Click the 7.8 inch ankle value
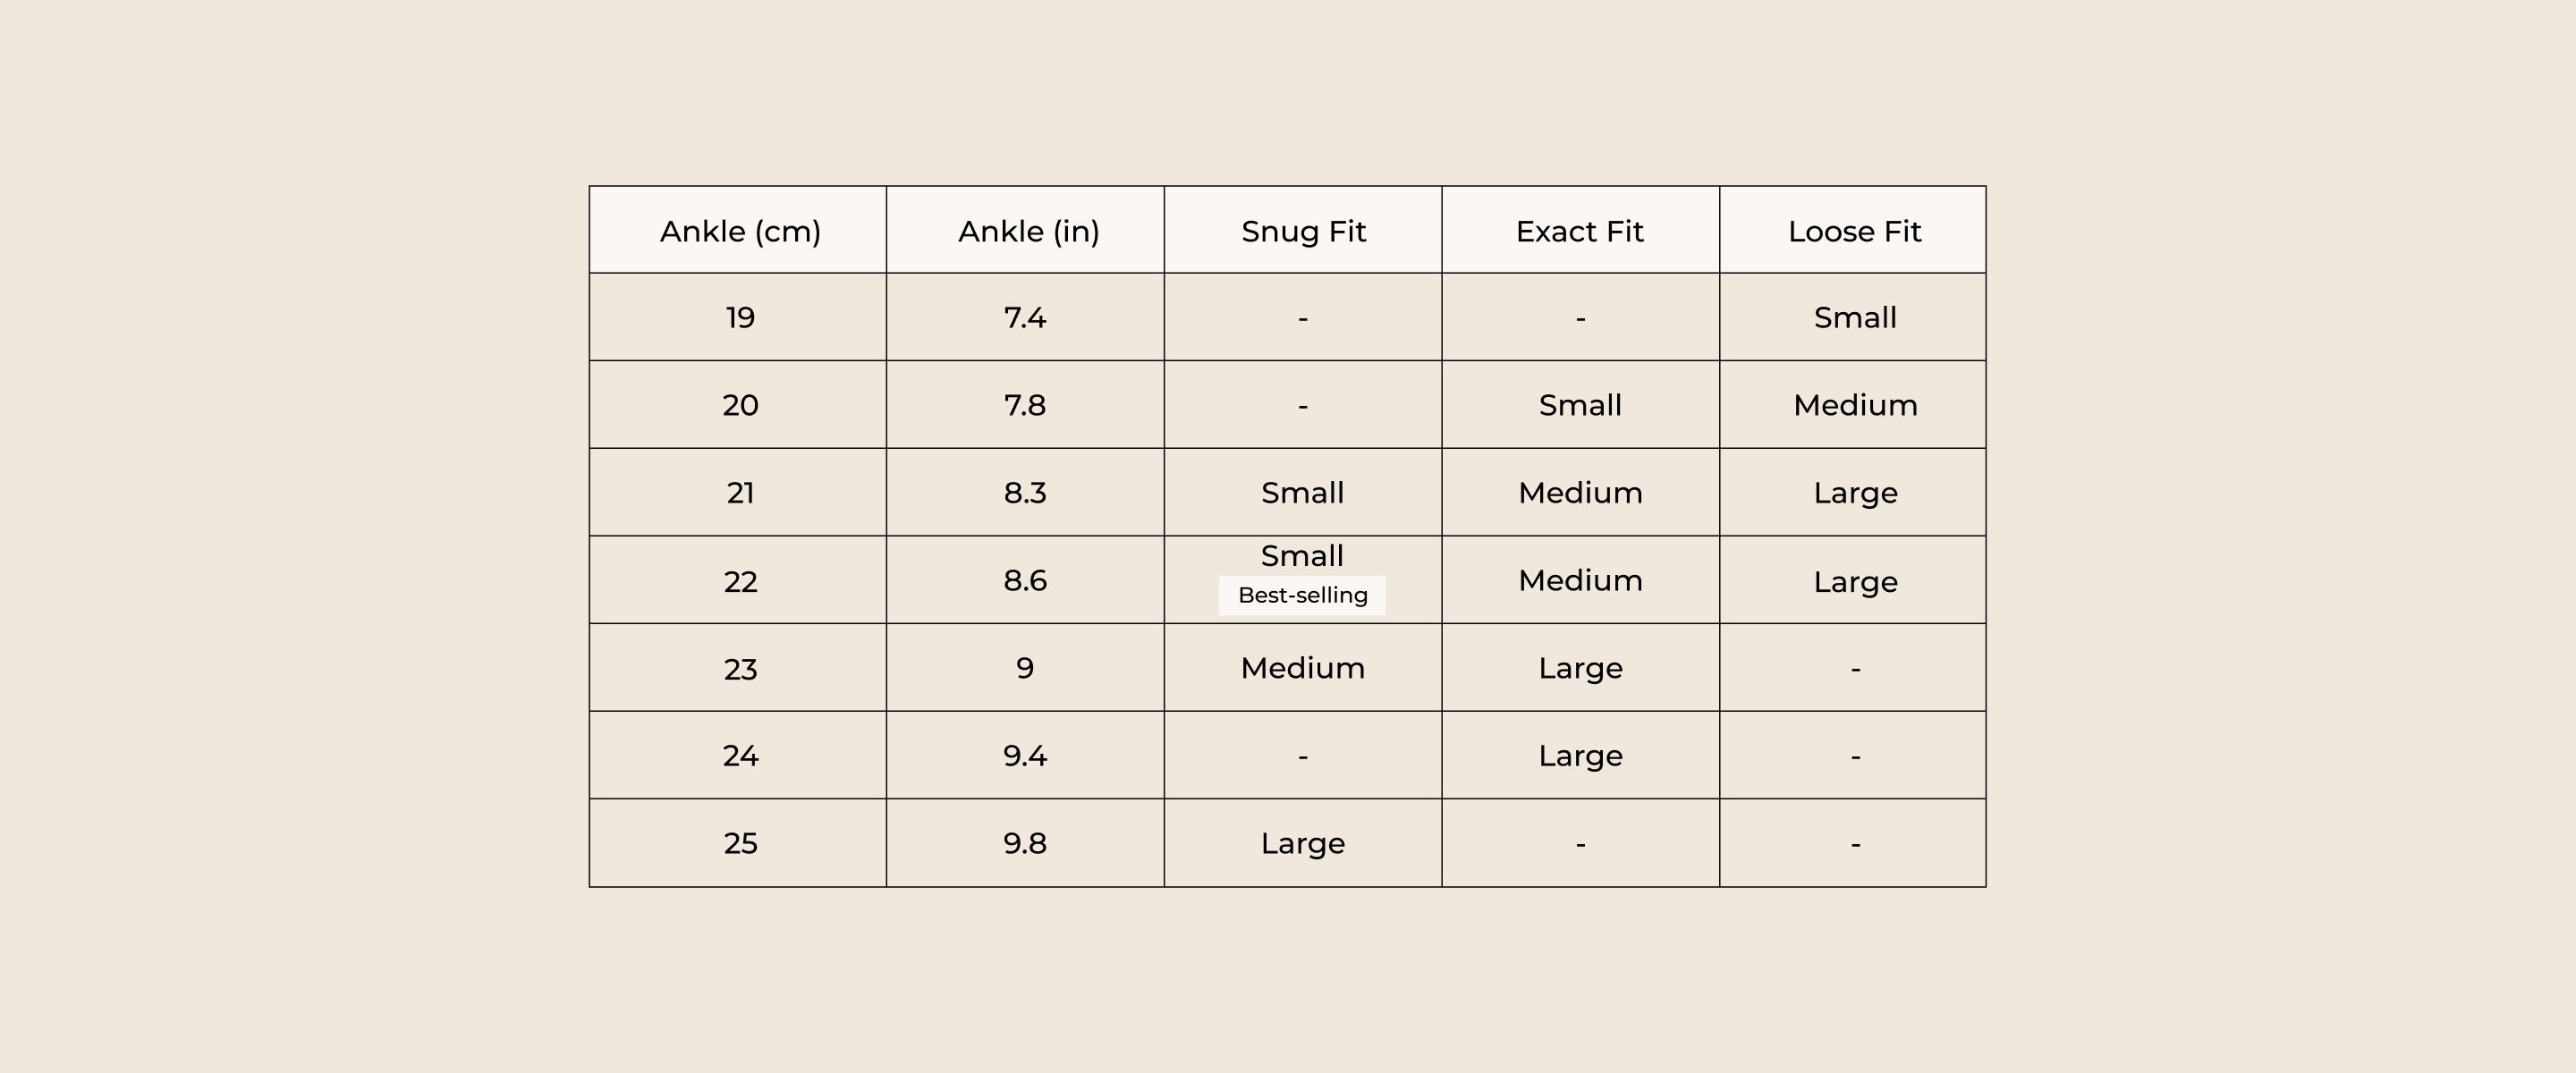Screen dimensions: 2576x1073 tap(1025, 405)
